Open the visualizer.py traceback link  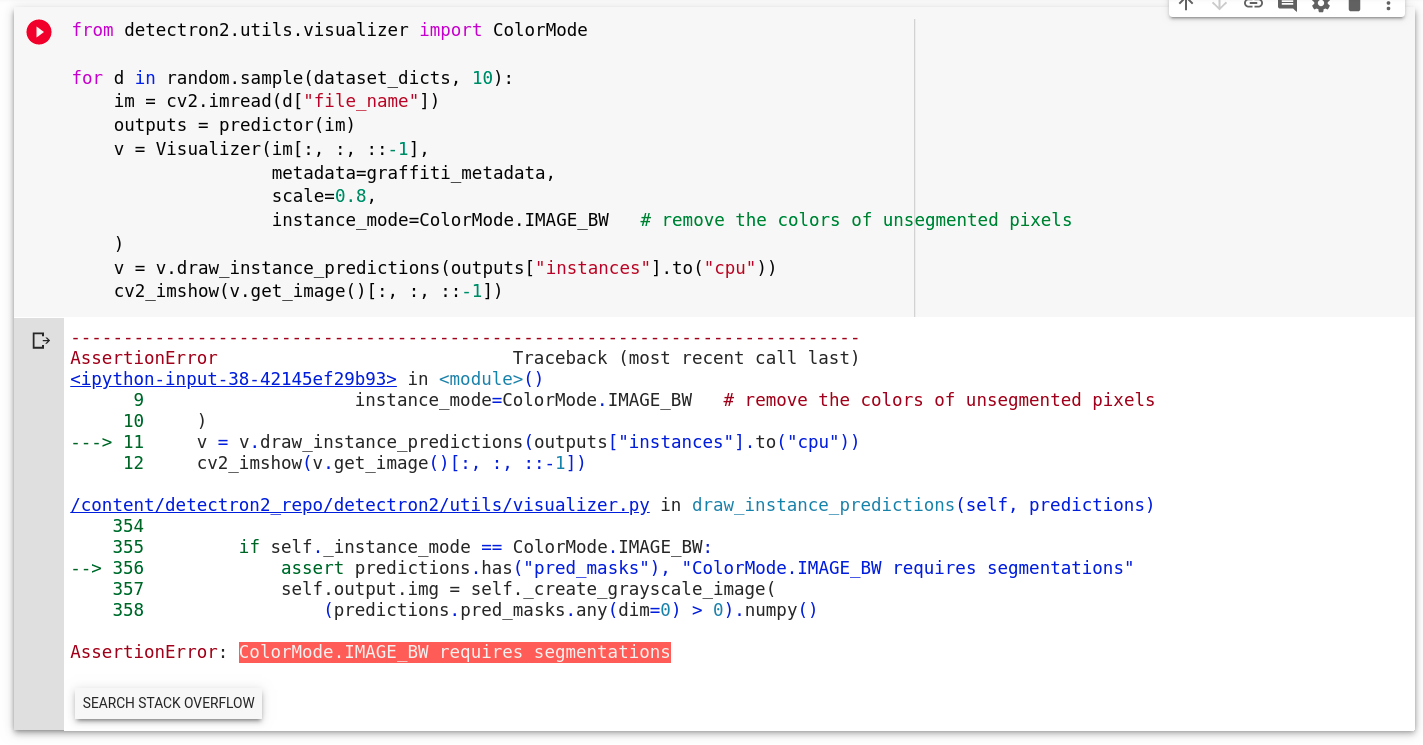(359, 504)
